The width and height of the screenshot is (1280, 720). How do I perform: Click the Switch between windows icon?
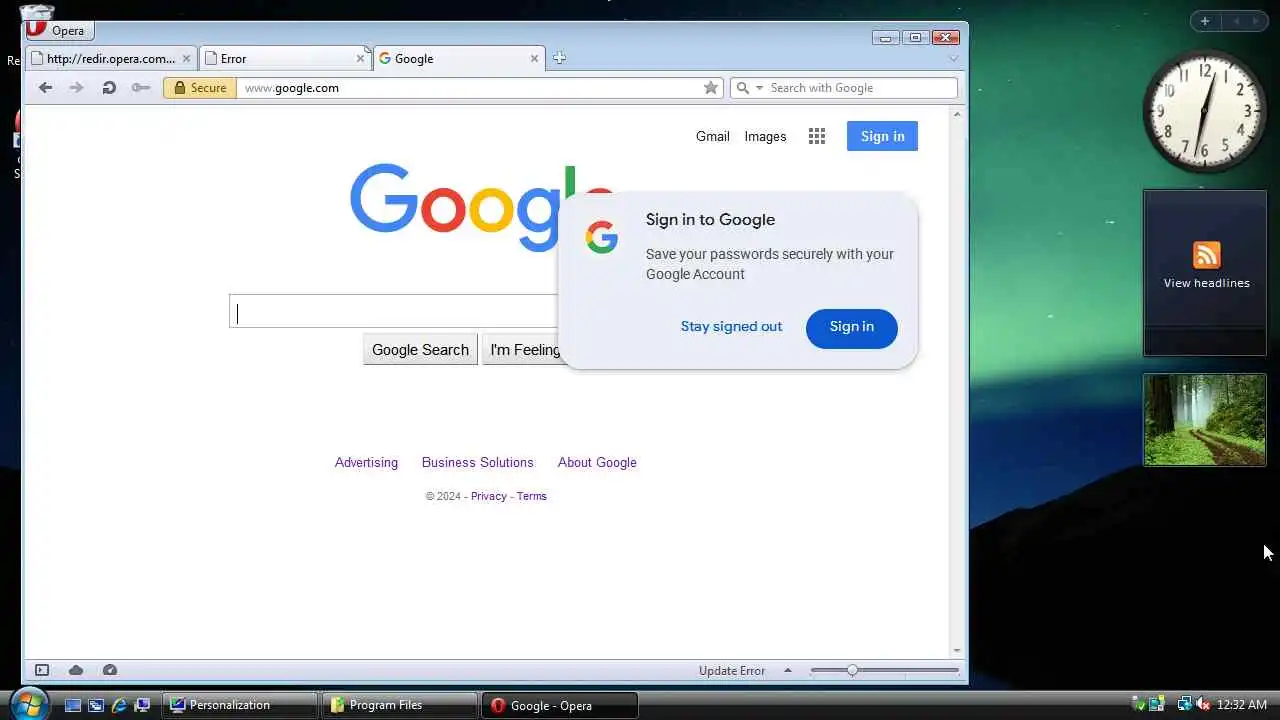point(96,705)
